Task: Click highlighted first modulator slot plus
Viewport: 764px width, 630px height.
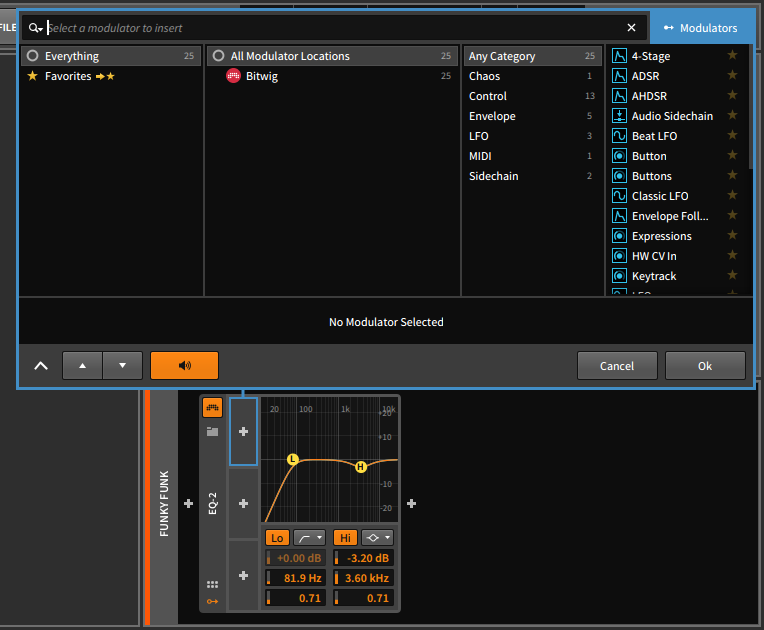Action: click(x=244, y=432)
